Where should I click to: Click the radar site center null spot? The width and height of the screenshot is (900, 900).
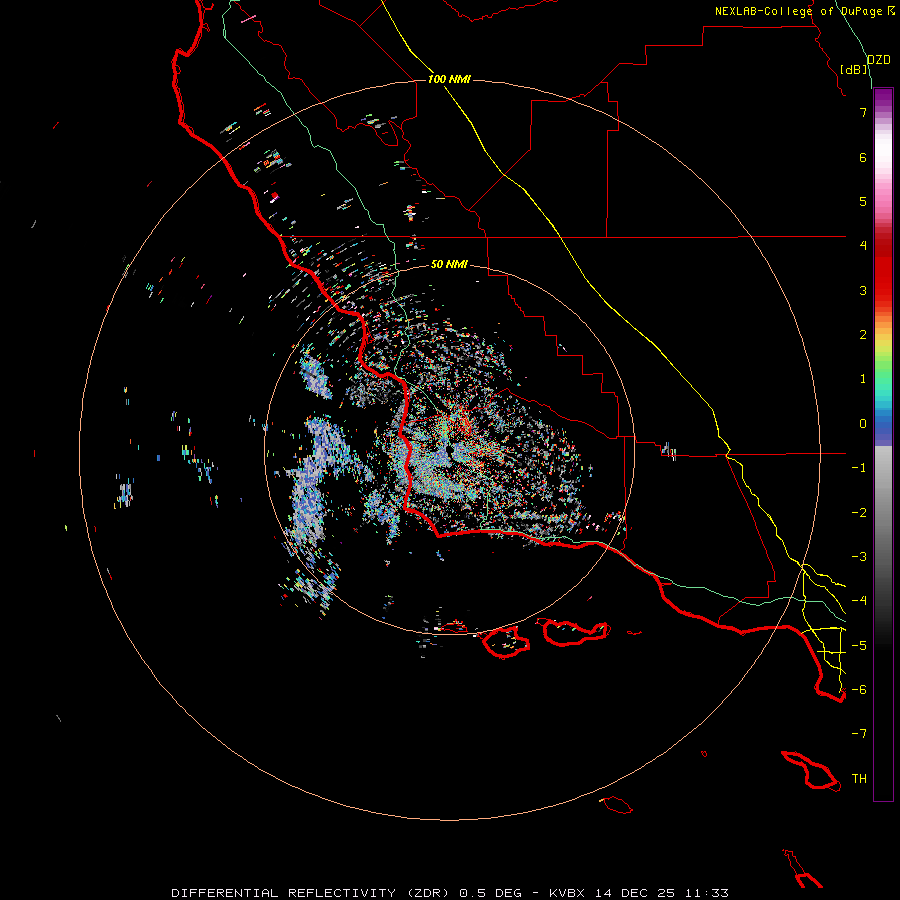(449, 452)
